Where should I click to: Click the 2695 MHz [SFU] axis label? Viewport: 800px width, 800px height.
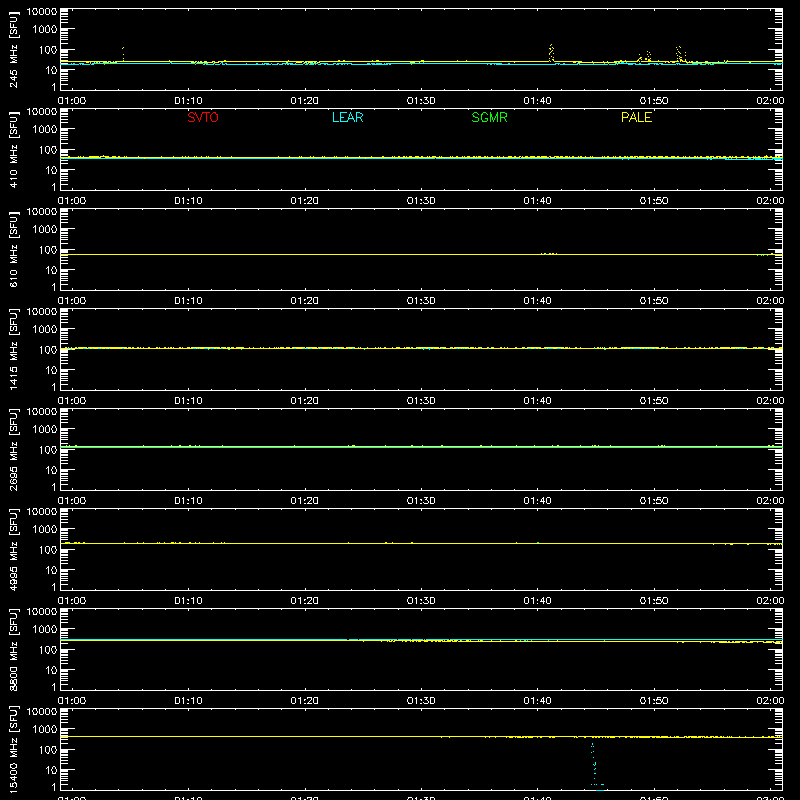pyautogui.click(x=13, y=449)
